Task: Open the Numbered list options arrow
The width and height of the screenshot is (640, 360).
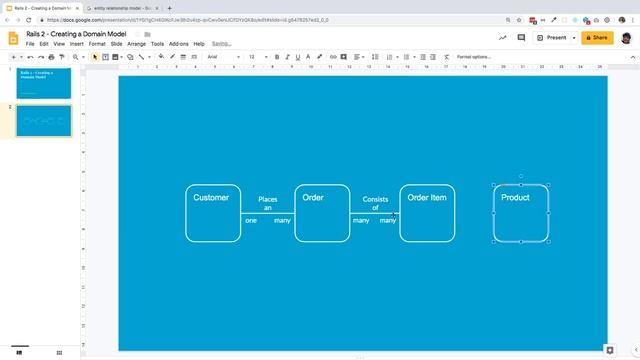Action: [x=397, y=57]
